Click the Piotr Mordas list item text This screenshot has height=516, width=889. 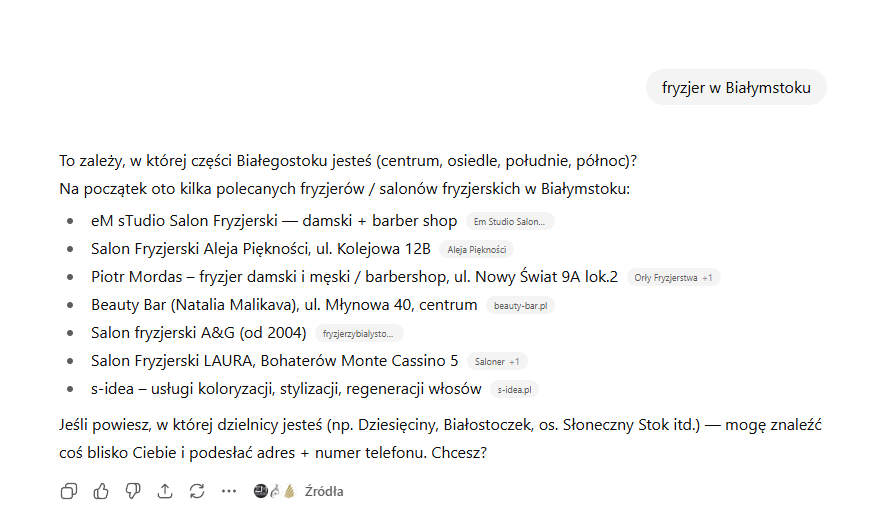[x=354, y=277]
